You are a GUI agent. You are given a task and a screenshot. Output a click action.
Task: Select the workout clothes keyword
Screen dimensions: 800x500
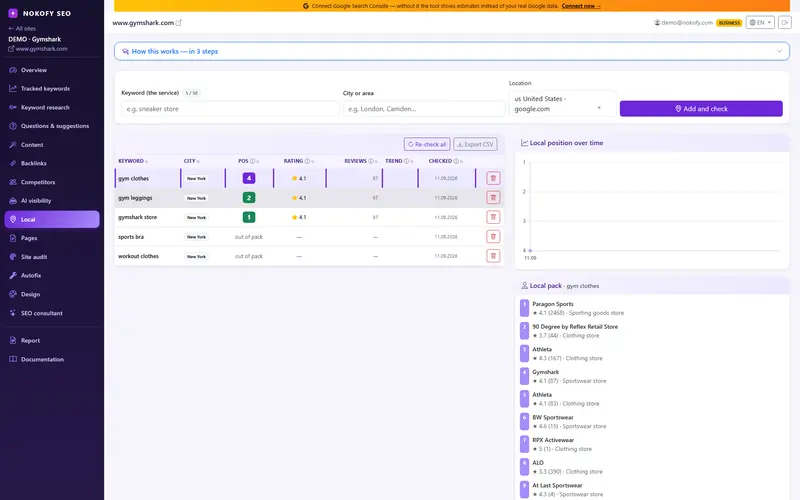coord(138,256)
